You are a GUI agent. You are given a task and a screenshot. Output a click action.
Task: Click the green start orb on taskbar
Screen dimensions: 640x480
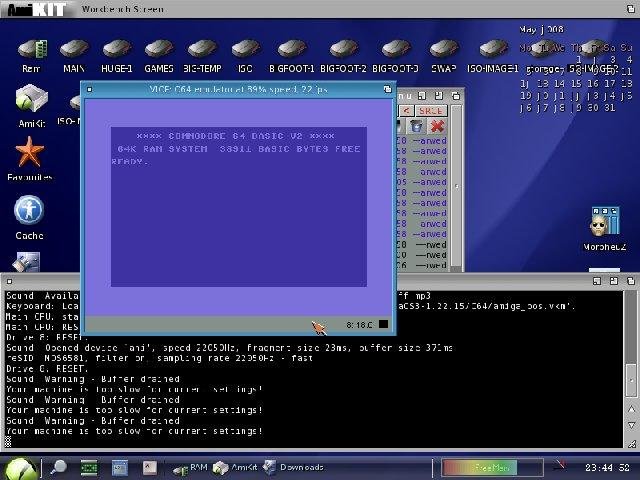20,468
